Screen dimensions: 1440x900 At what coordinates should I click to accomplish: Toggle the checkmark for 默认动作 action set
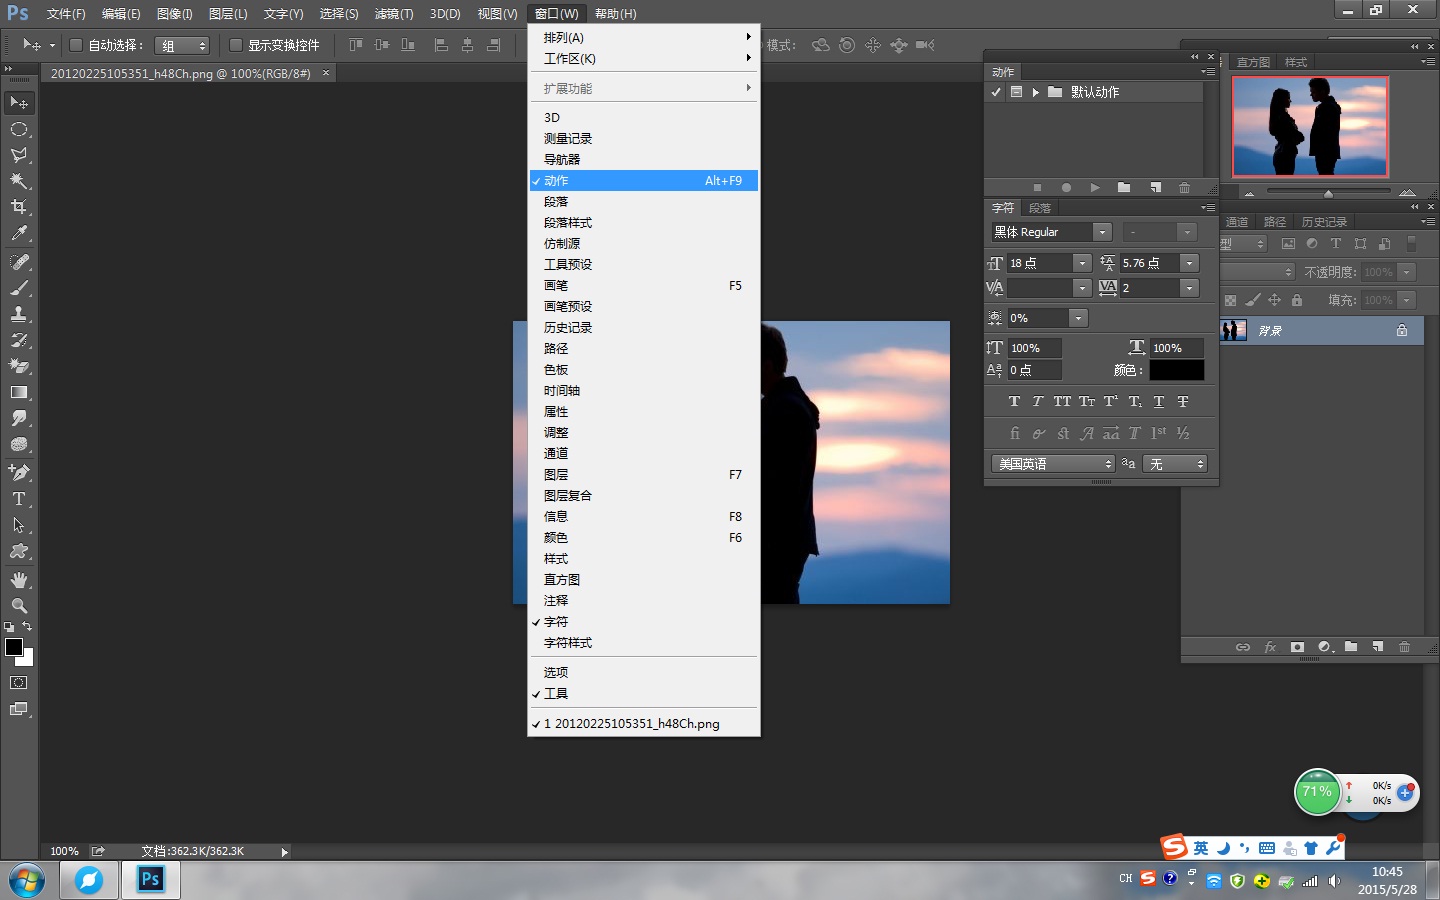pos(996,92)
